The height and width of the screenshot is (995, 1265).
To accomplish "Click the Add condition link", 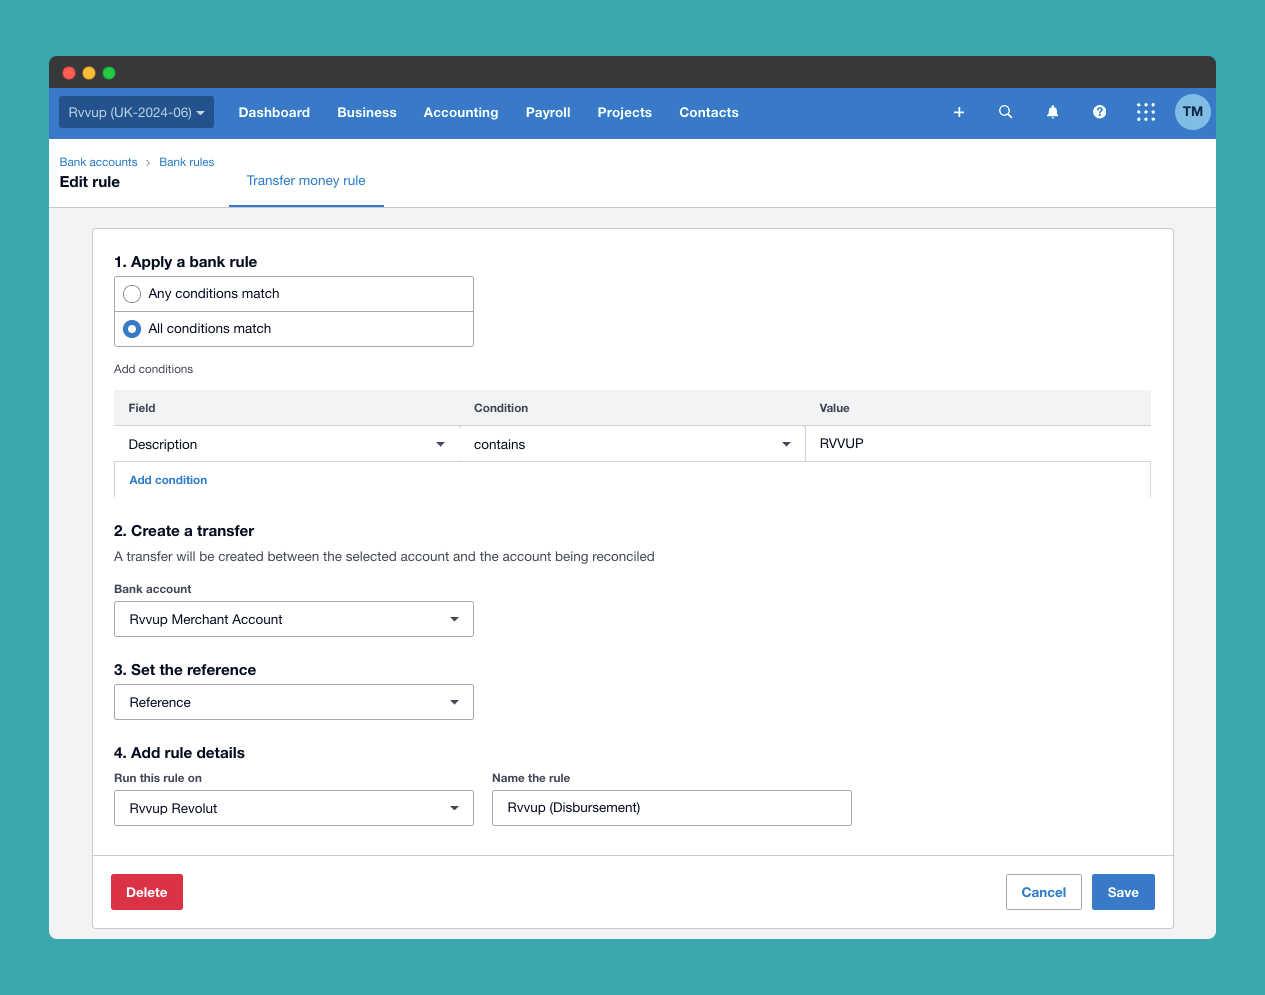I will [168, 480].
